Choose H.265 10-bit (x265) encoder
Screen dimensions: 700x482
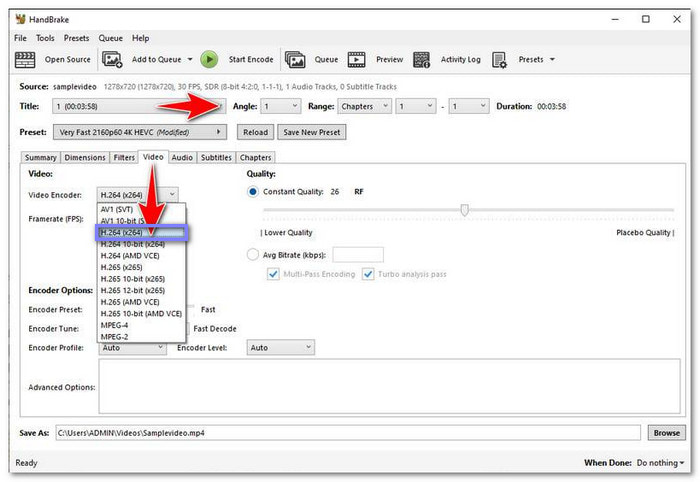coord(141,279)
